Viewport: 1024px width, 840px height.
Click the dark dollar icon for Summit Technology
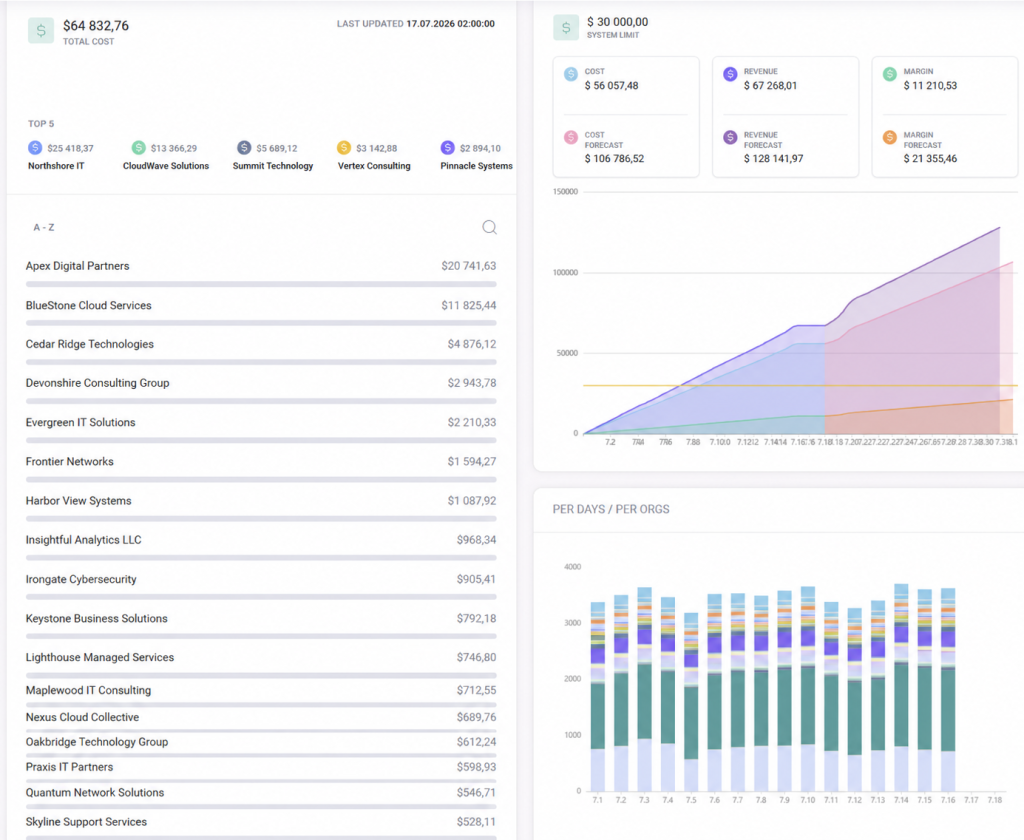click(244, 148)
